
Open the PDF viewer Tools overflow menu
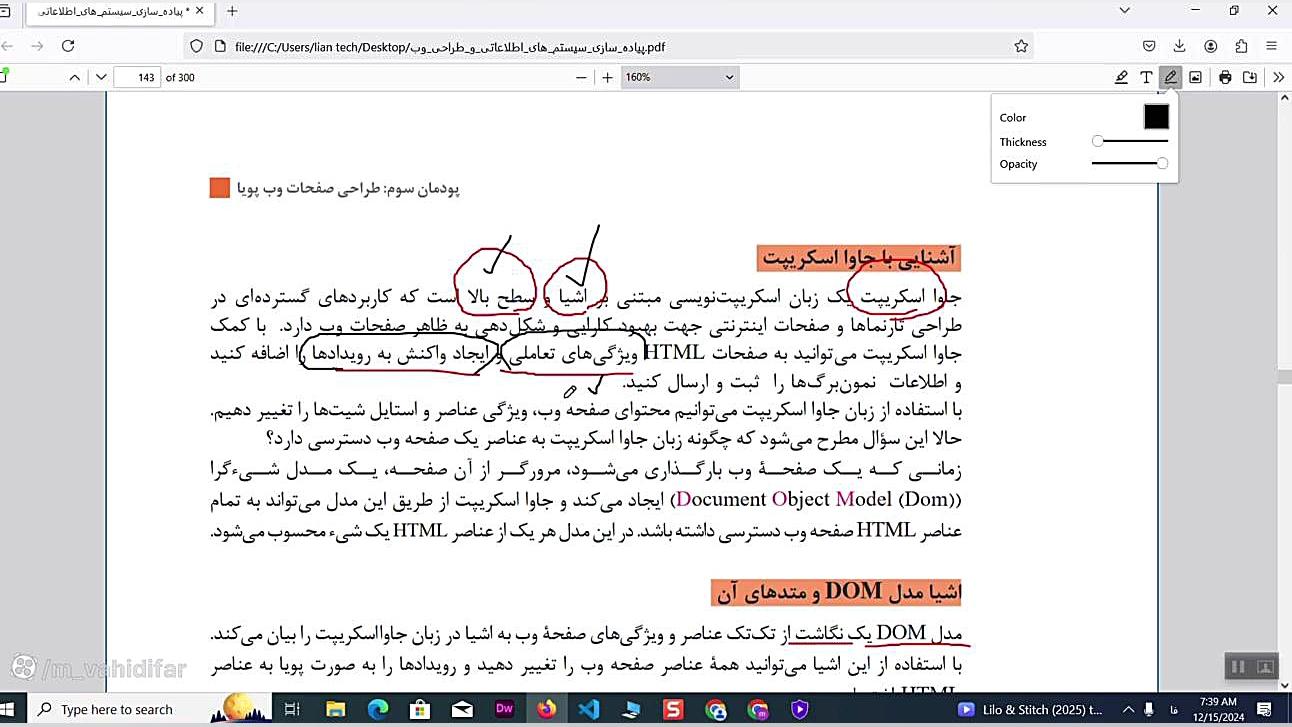point(1278,77)
